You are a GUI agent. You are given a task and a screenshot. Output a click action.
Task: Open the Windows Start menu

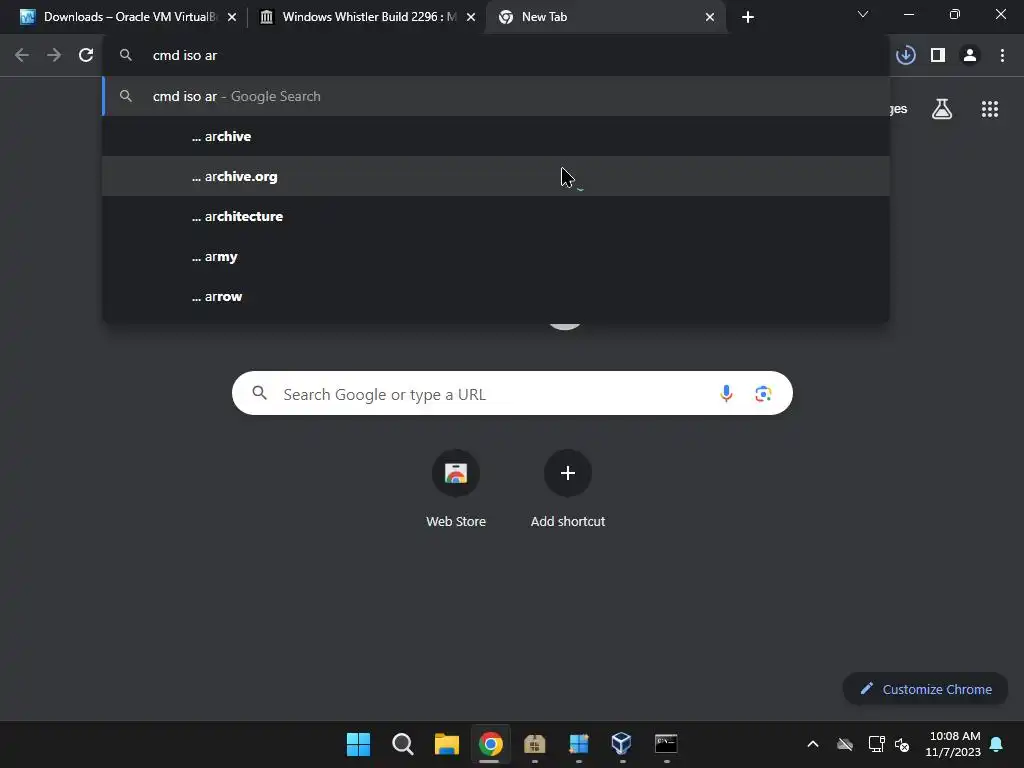coord(358,744)
